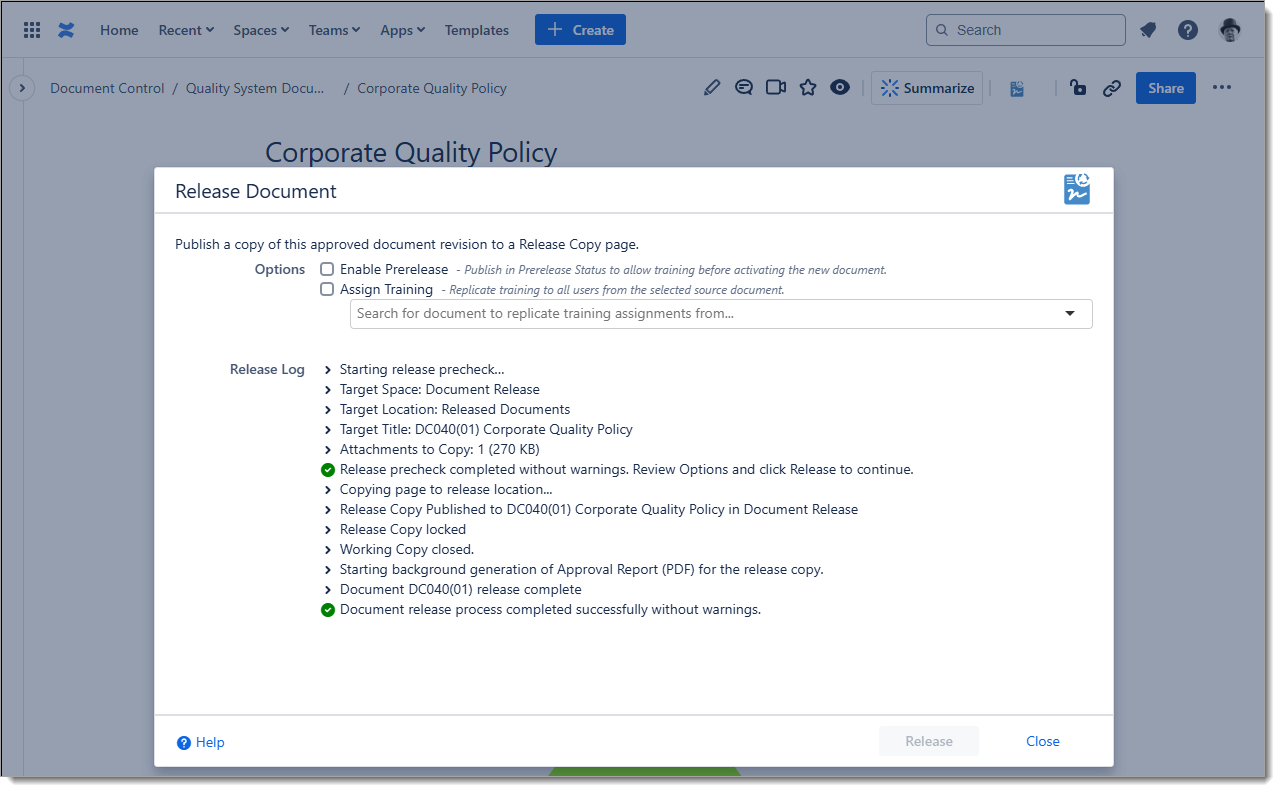Open the comments speech bubble icon
The image size is (1280, 792).
point(744,88)
